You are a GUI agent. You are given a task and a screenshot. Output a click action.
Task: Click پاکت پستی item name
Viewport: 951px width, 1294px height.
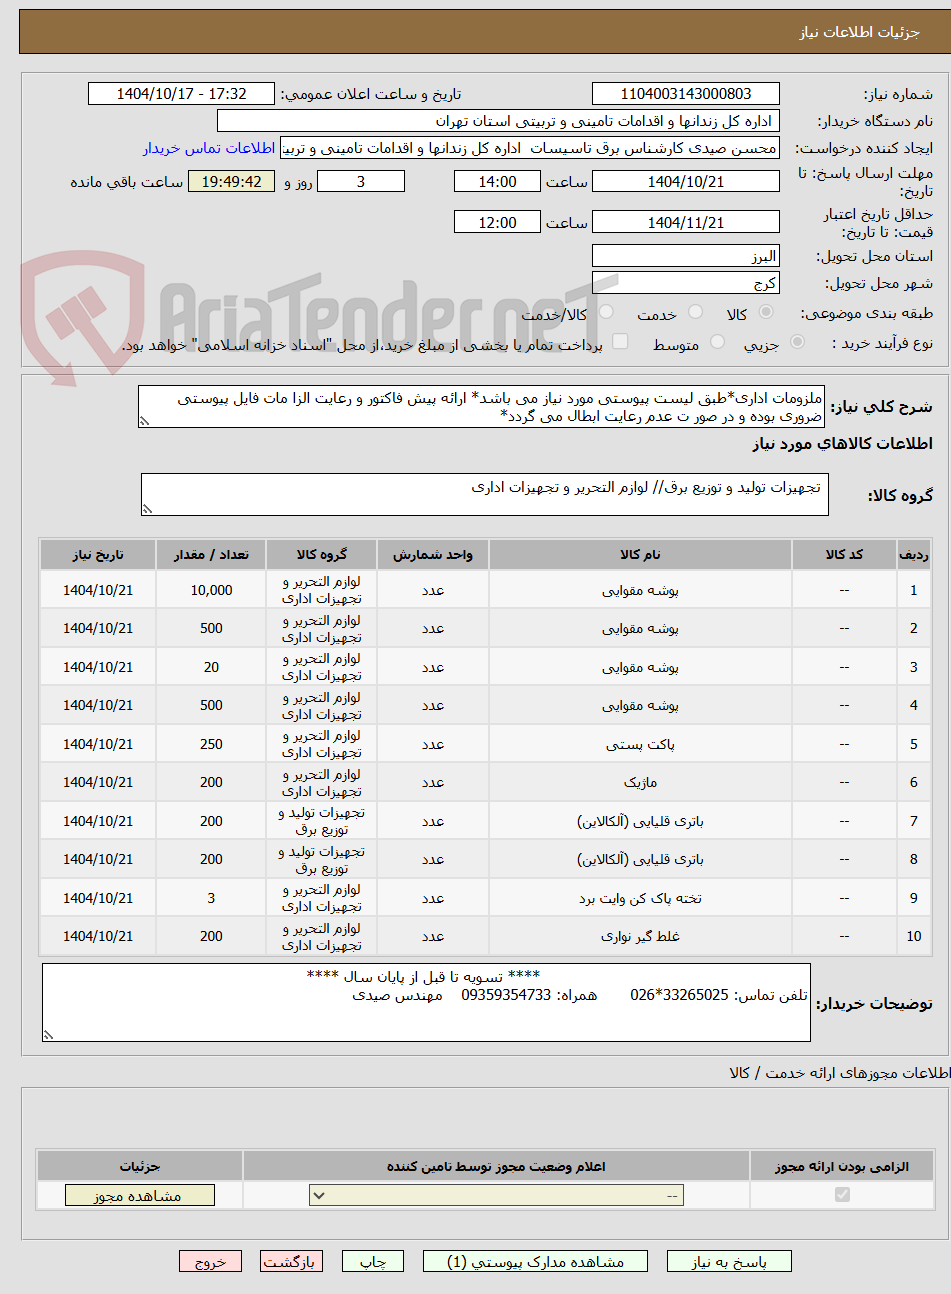pos(640,744)
